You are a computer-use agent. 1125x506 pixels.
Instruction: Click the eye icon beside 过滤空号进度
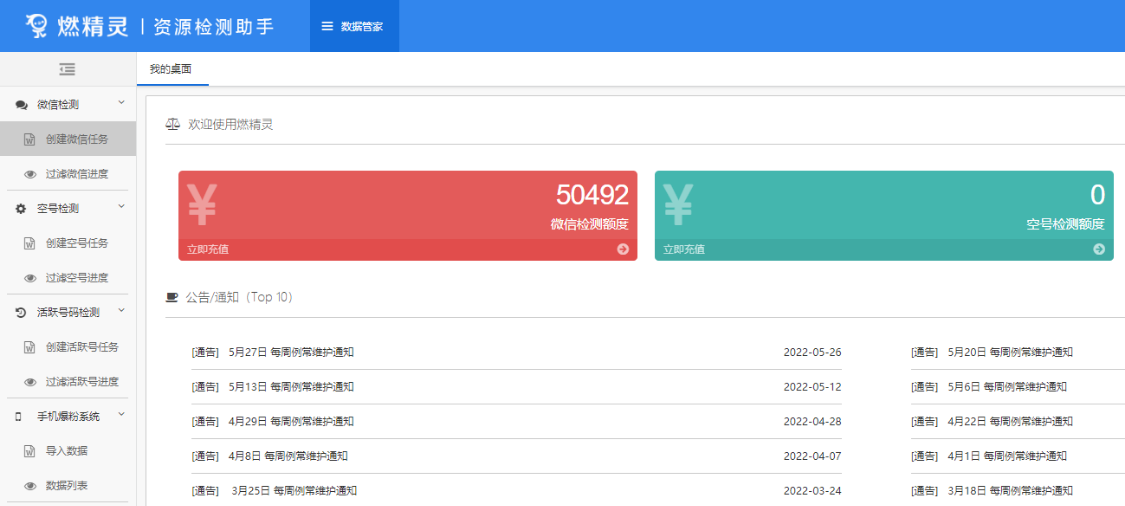(30, 278)
